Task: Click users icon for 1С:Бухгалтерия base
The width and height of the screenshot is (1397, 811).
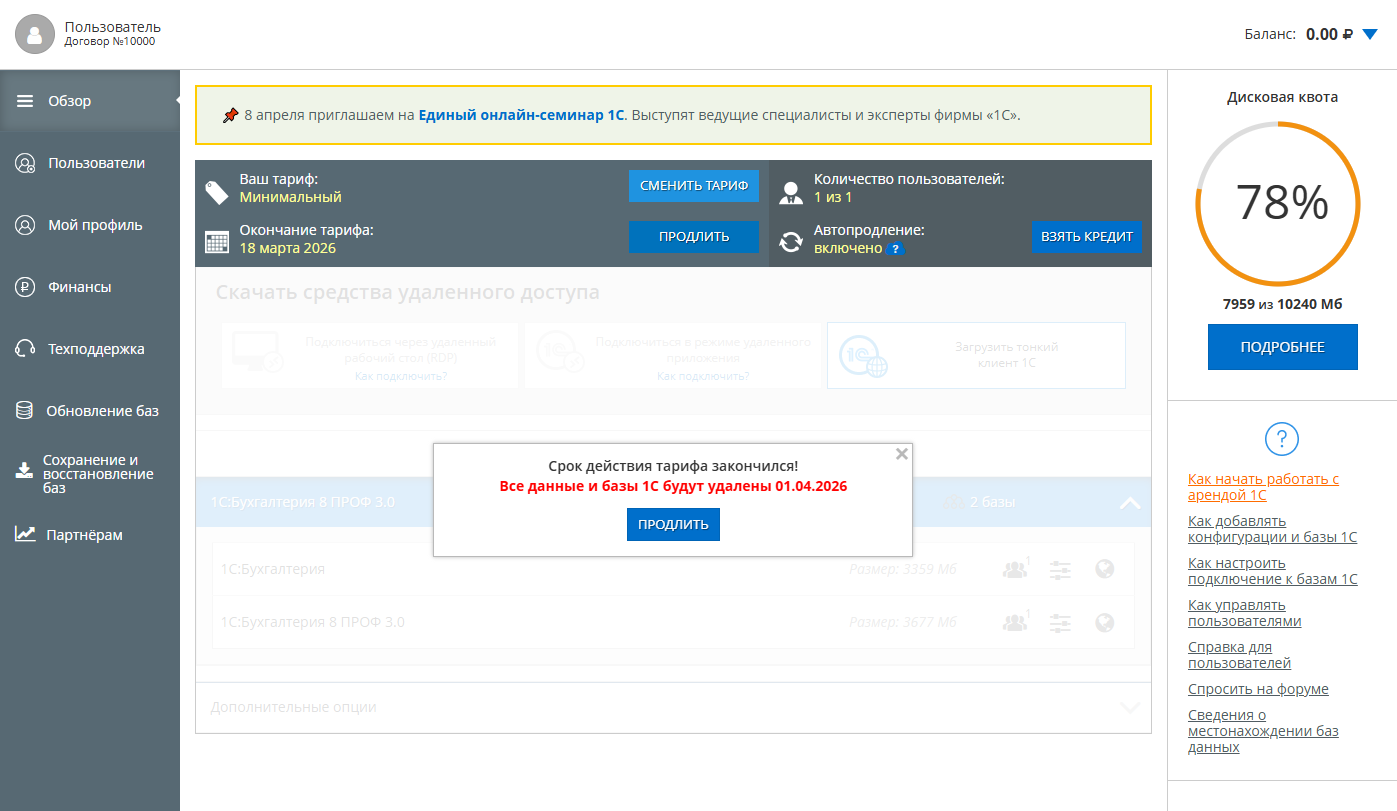Action: (1015, 569)
